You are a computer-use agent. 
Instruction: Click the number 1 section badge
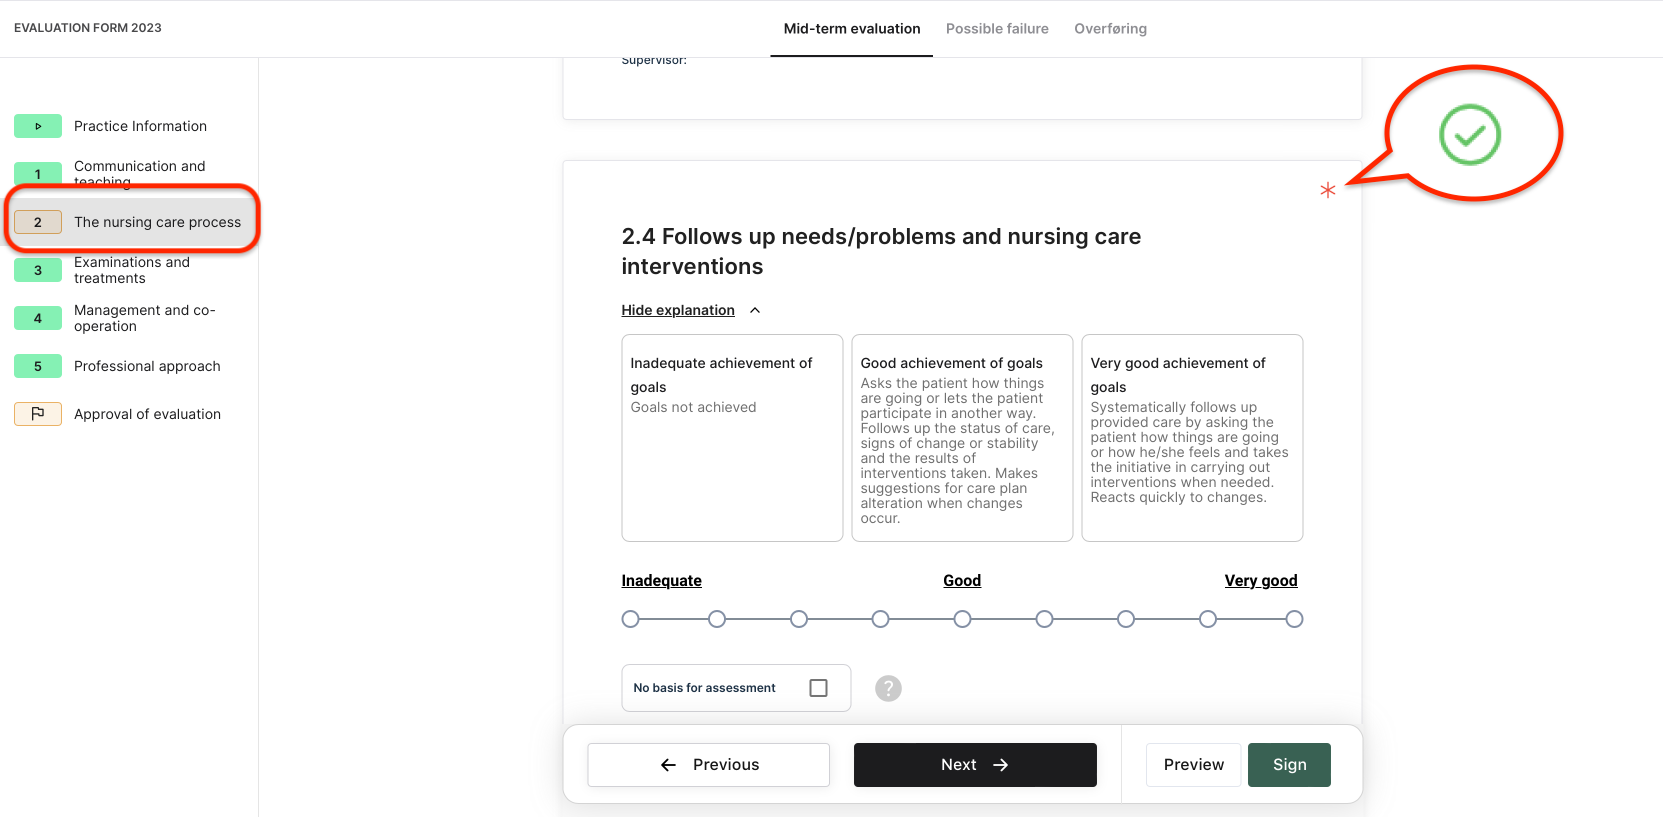[38, 174]
